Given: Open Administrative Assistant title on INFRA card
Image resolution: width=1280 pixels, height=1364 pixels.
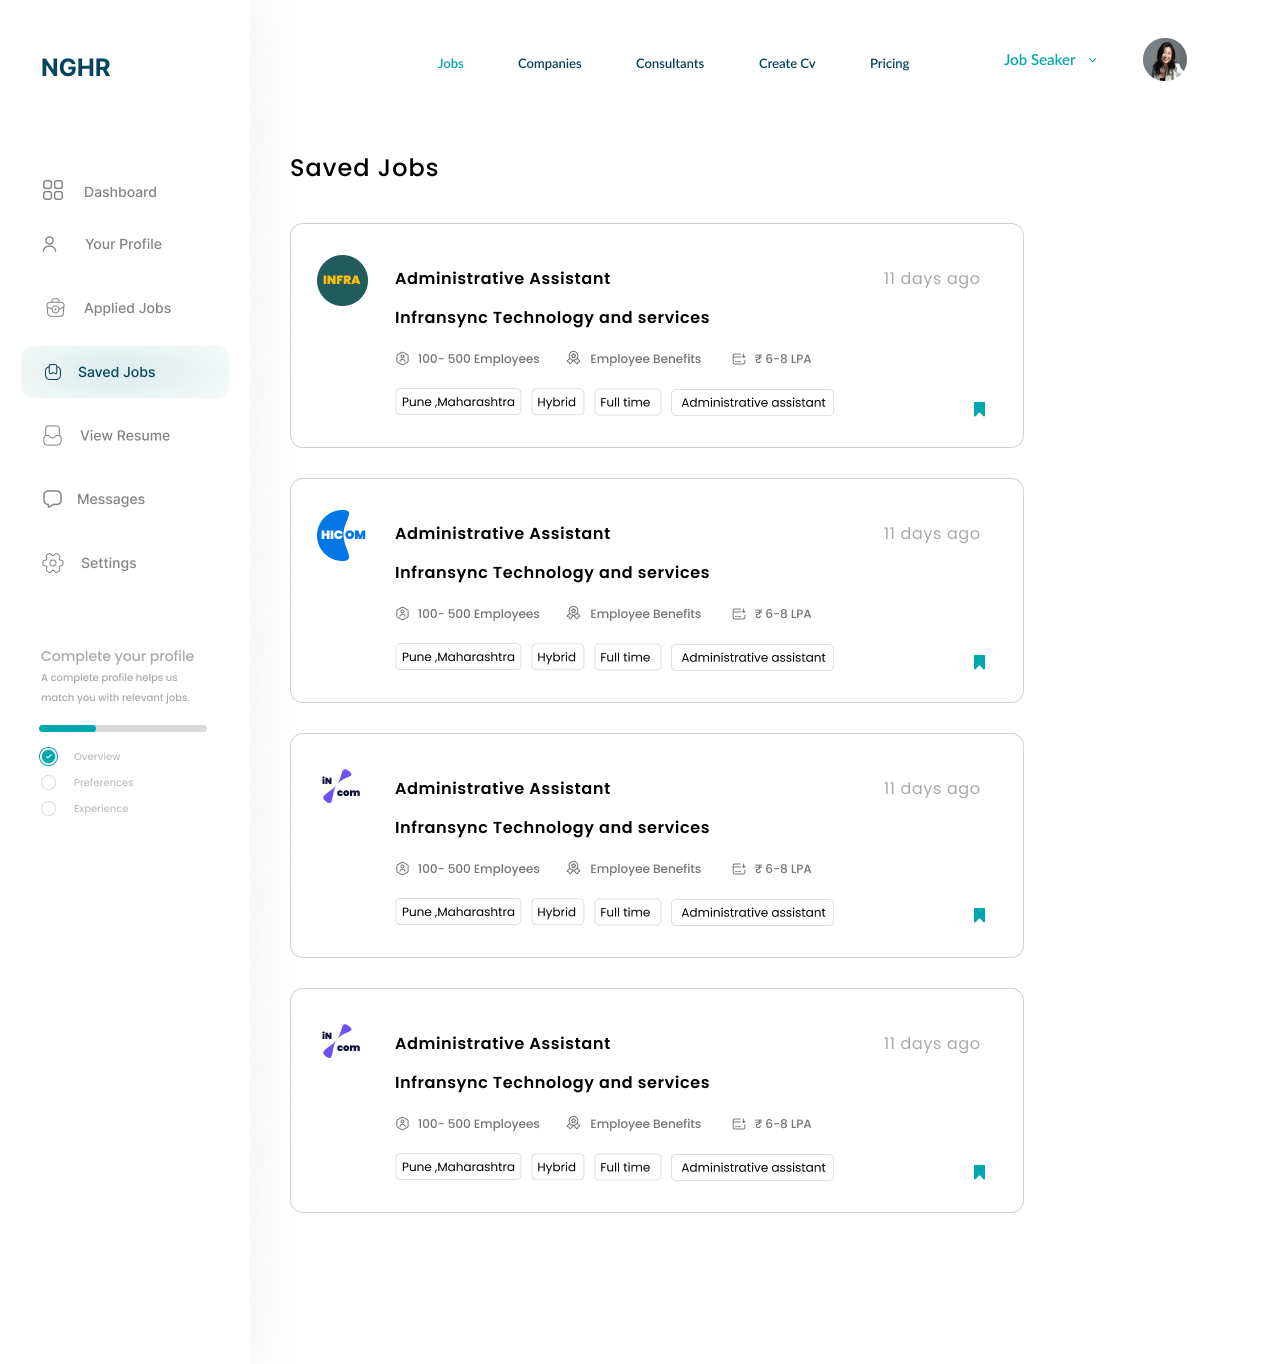Looking at the screenshot, I should tap(503, 278).
